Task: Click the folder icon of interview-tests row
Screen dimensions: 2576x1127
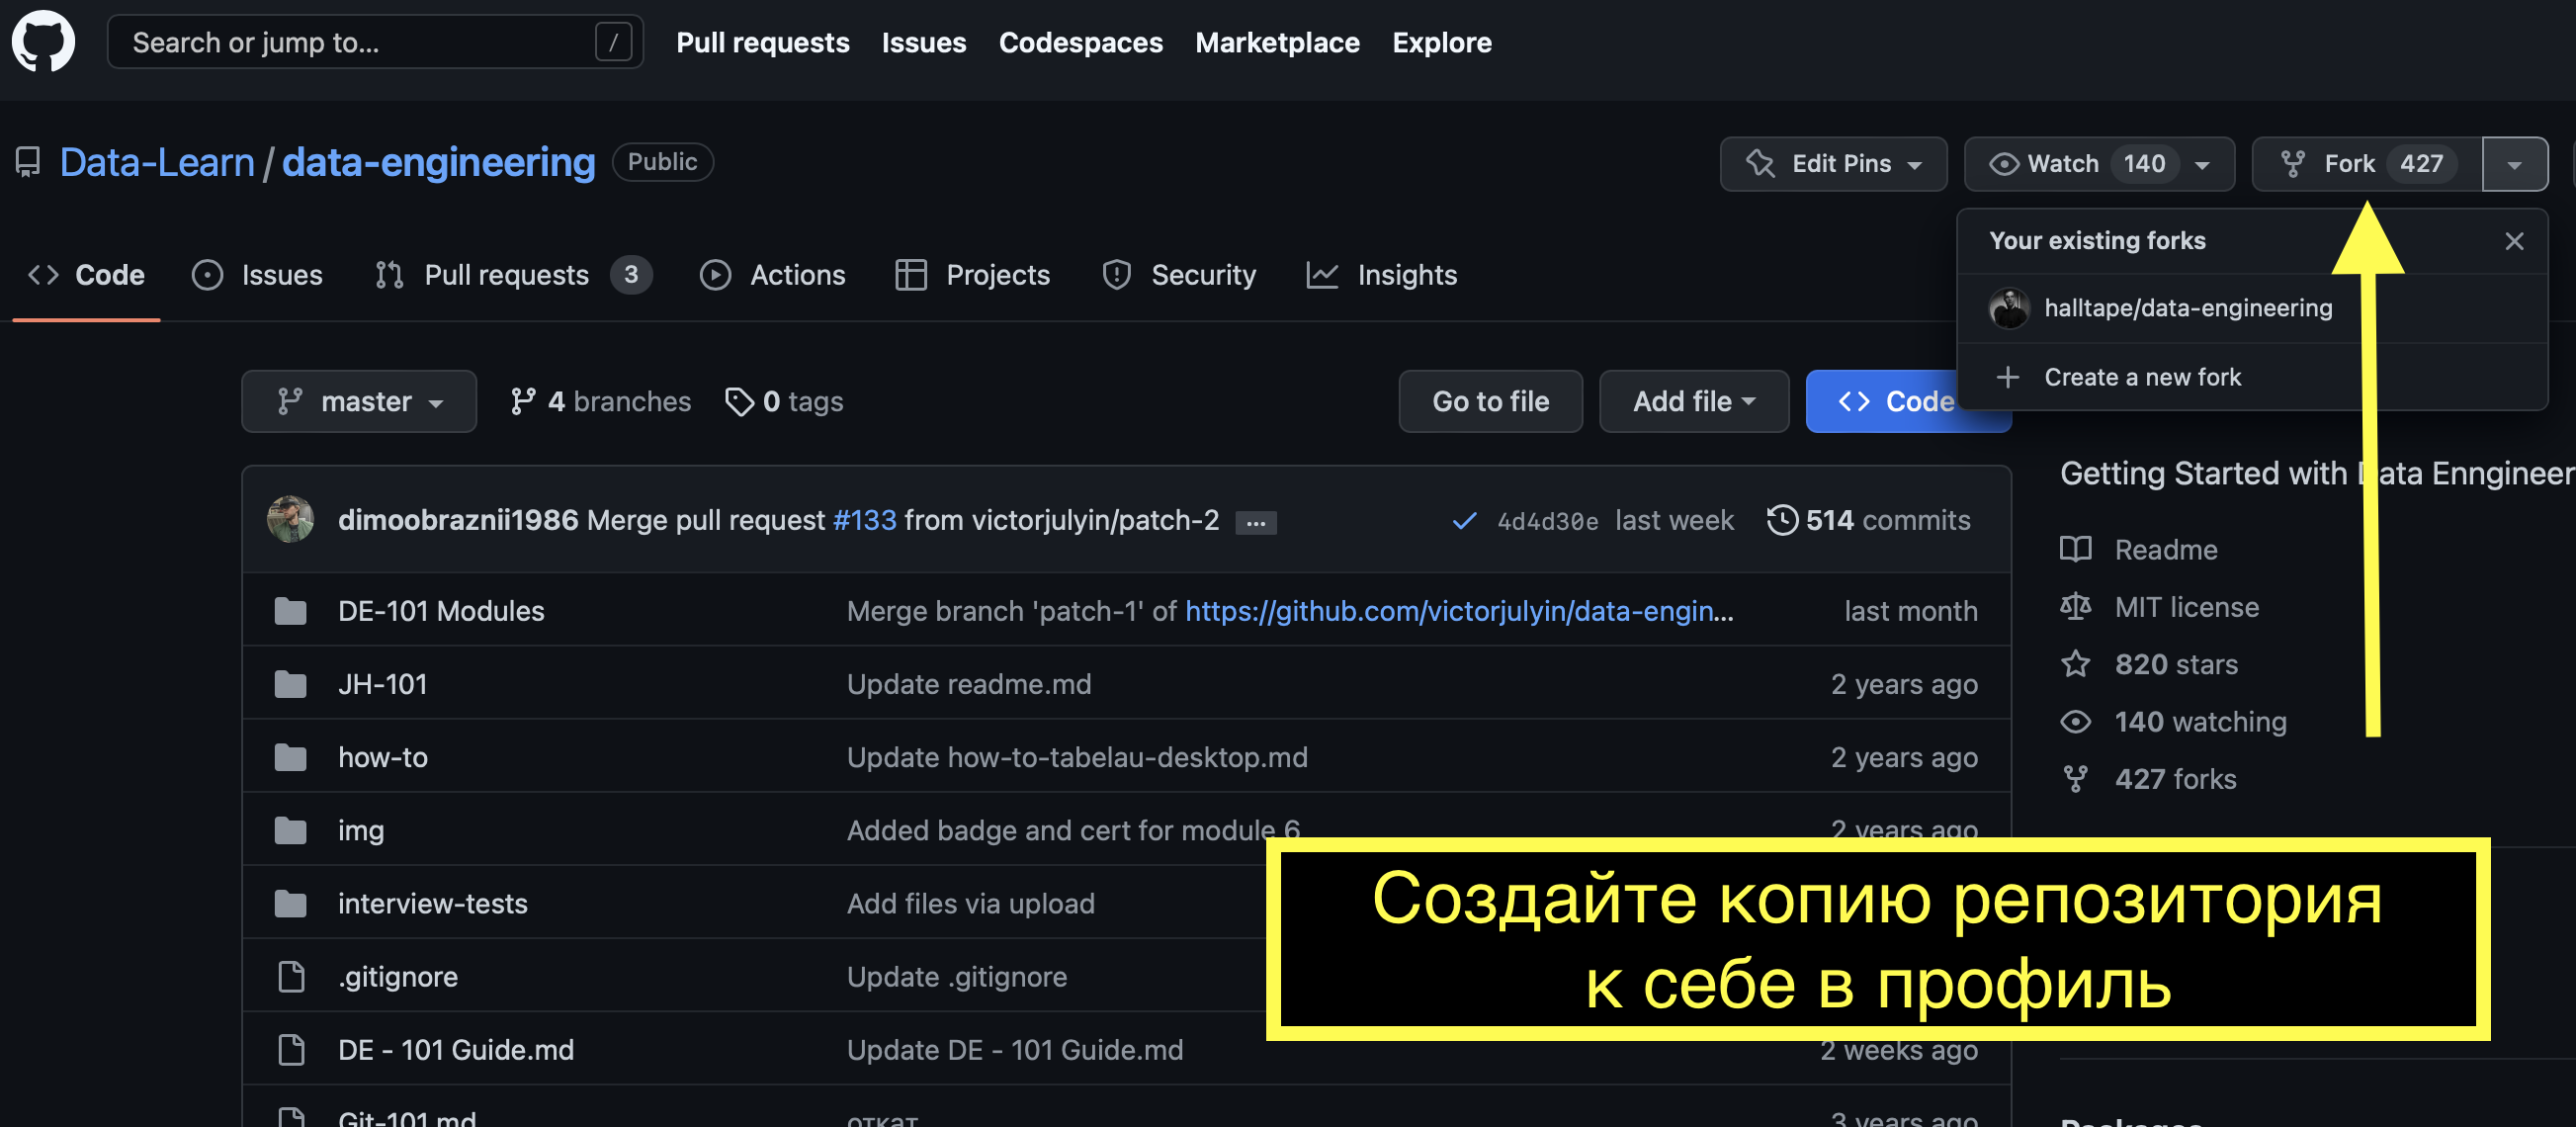Action: 290,903
